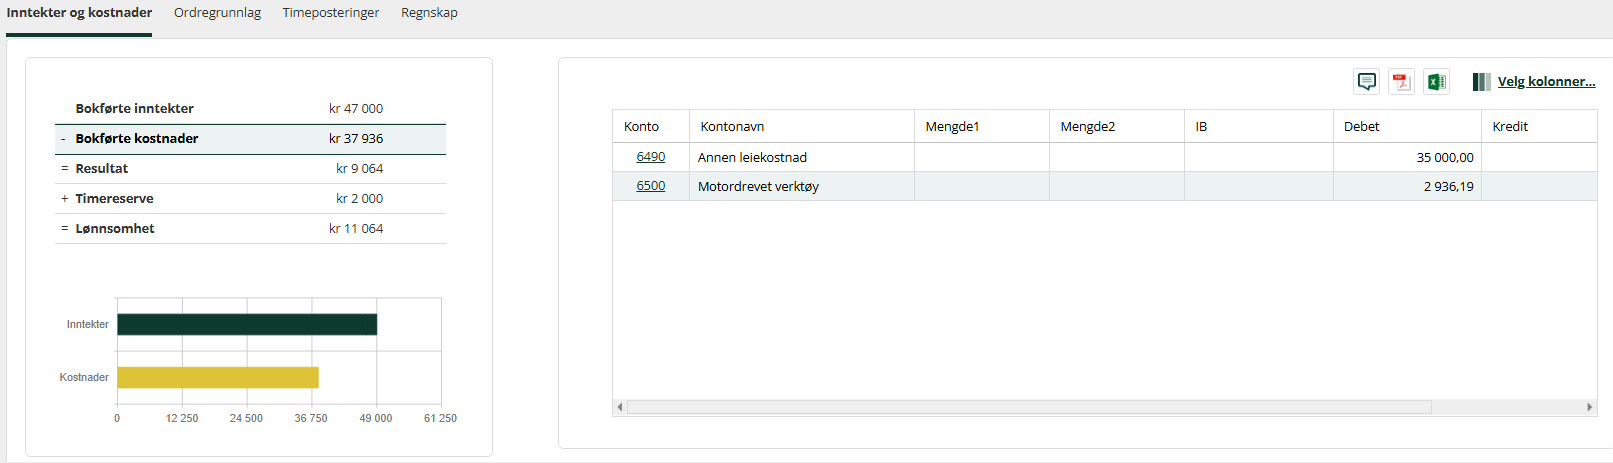
Task: Select the Inntekter og kostnader tab
Action: click(79, 13)
